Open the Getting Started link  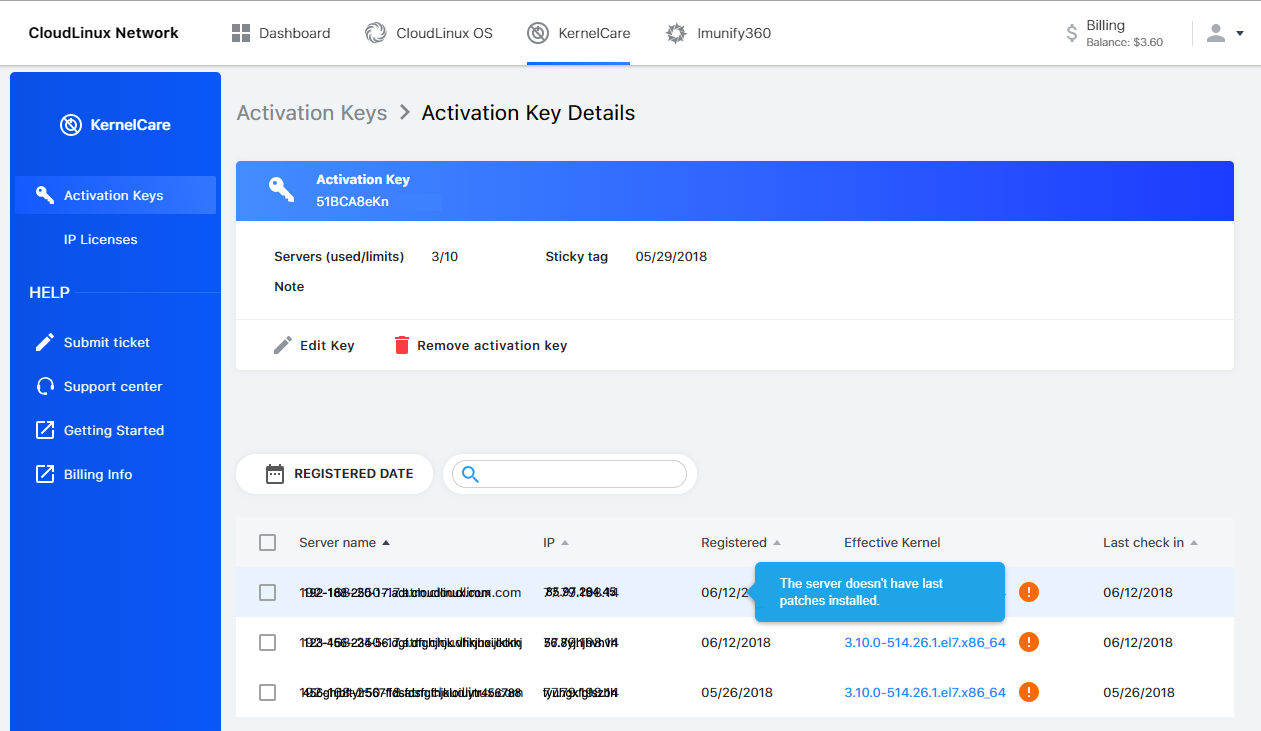pyautogui.click(x=114, y=430)
